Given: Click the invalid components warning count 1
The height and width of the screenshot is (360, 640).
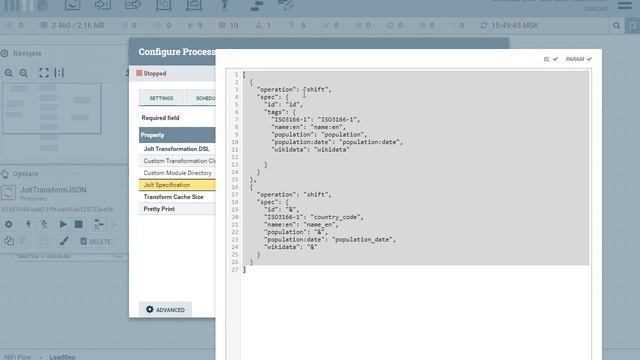Looking at the screenshot, I should (263, 25).
